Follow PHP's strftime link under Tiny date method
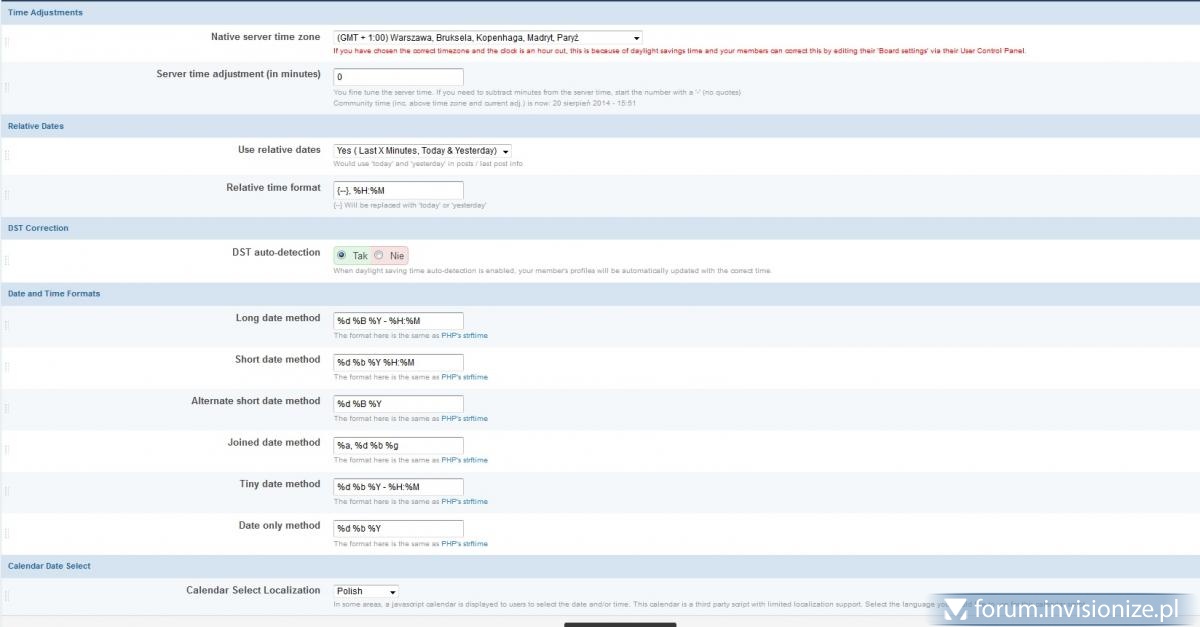The image size is (1200, 627). point(464,501)
